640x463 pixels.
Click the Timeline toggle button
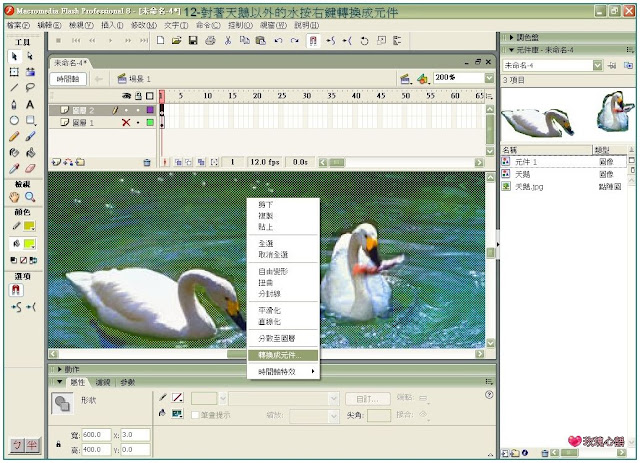[x=68, y=79]
